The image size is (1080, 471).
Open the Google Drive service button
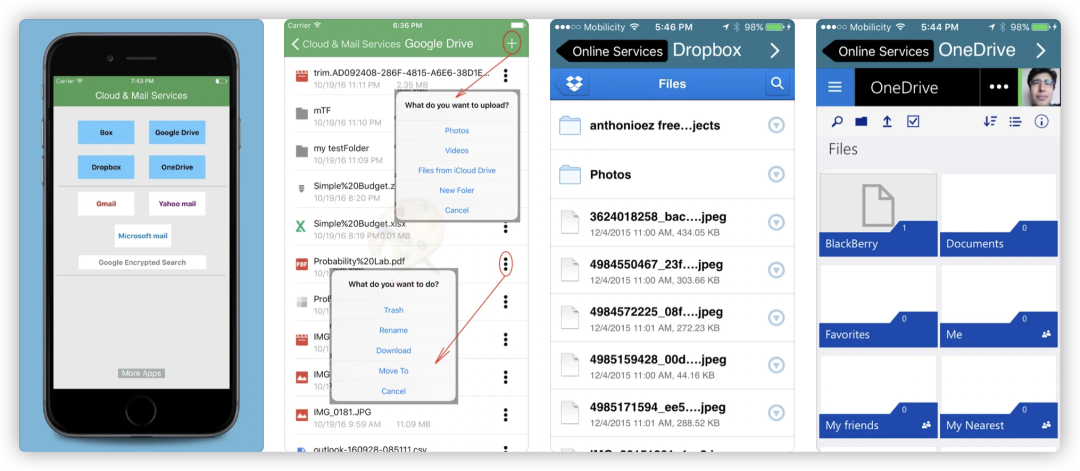pyautogui.click(x=177, y=132)
